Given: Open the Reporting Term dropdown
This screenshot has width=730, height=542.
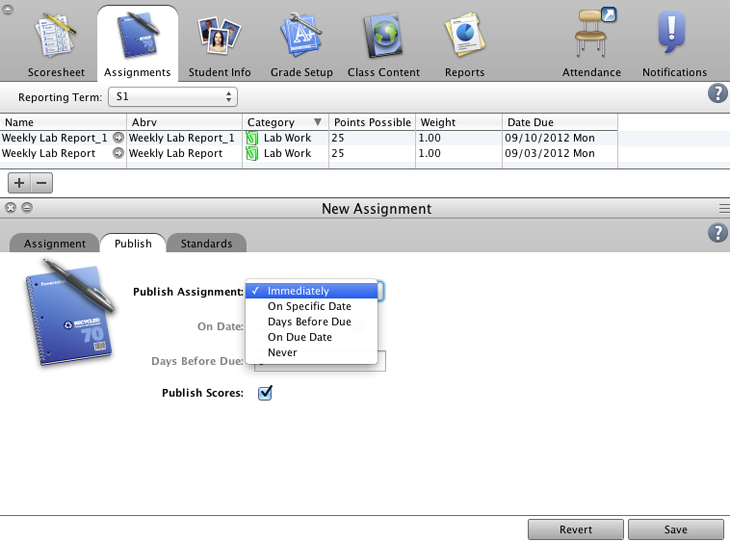Looking at the screenshot, I should click(x=174, y=97).
